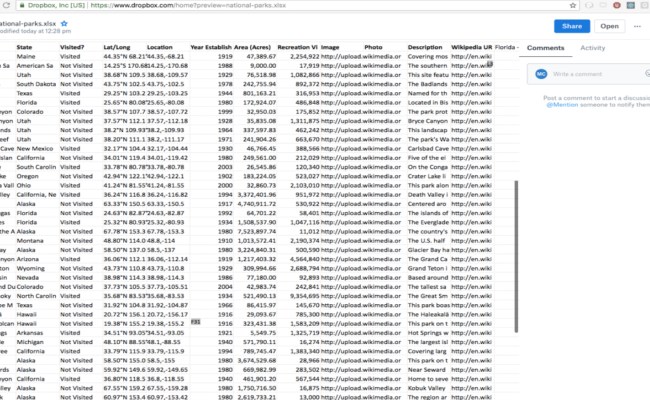Click the red circular browser extension icon

click(x=617, y=5)
